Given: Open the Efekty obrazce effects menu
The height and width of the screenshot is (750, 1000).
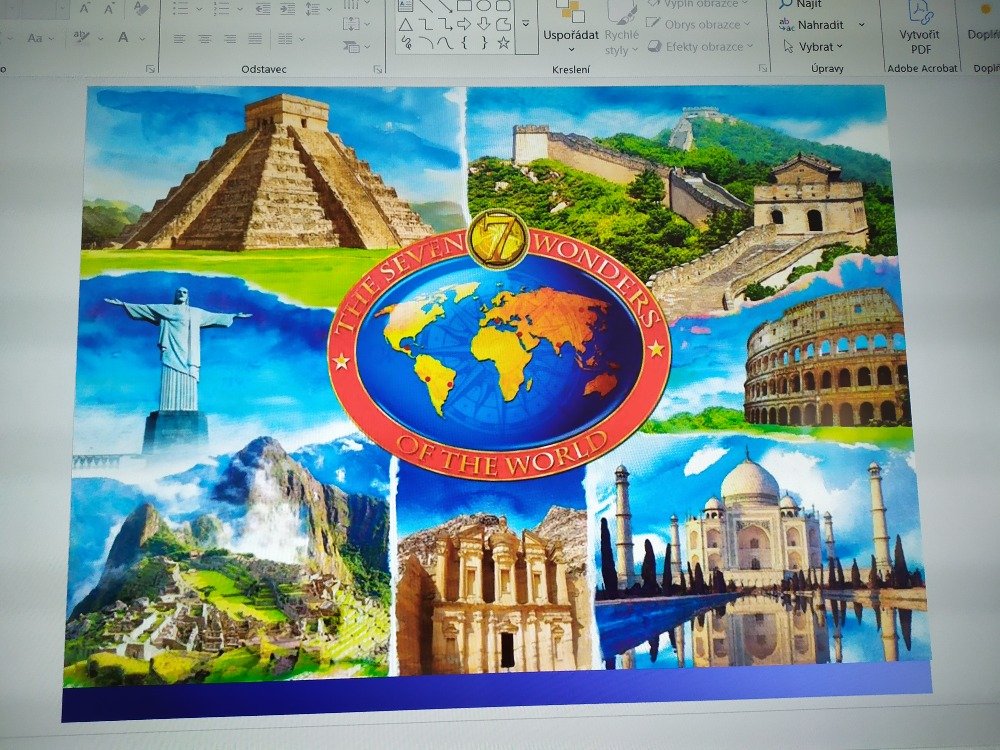Looking at the screenshot, I should tap(700, 47).
